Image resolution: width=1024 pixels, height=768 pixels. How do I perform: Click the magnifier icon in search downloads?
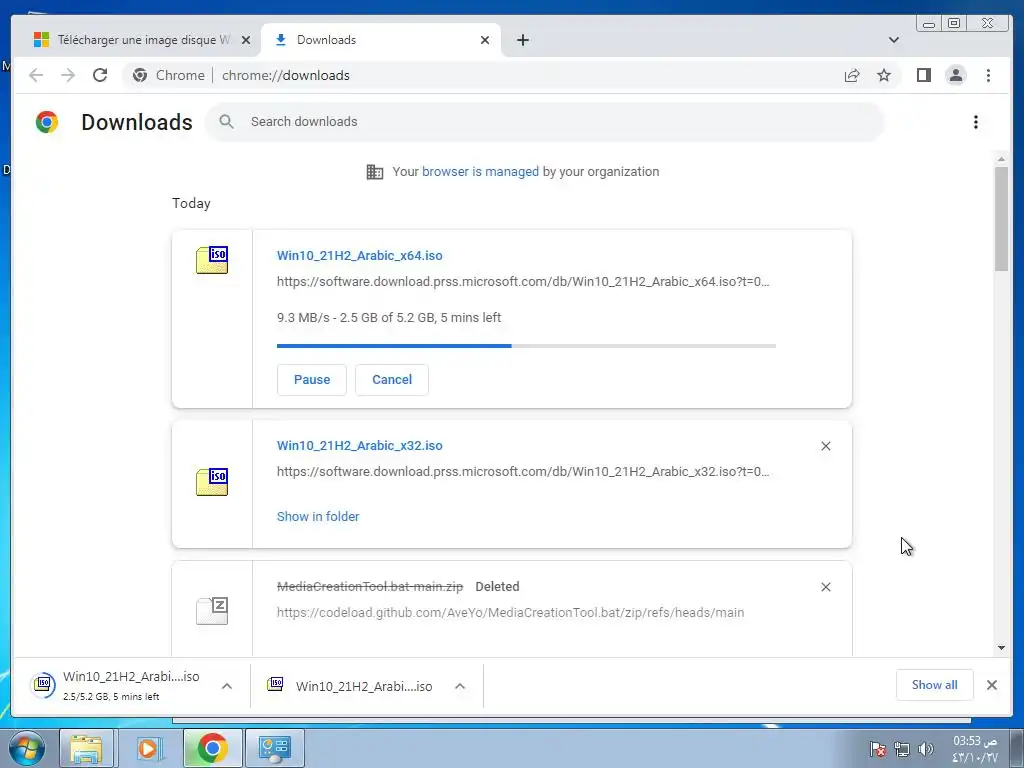pyautogui.click(x=227, y=121)
